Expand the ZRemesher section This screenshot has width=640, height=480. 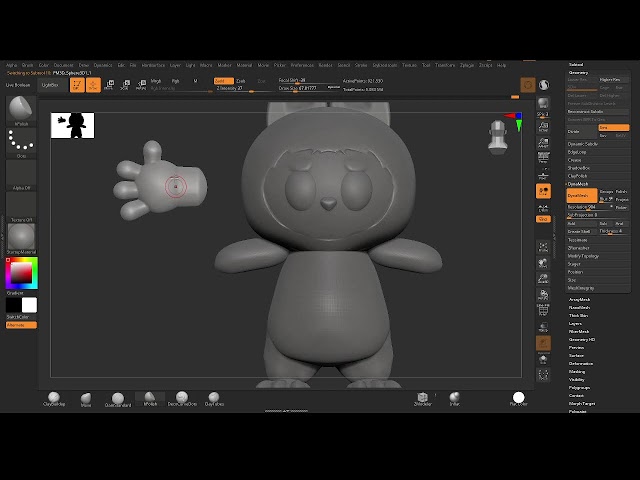579,248
